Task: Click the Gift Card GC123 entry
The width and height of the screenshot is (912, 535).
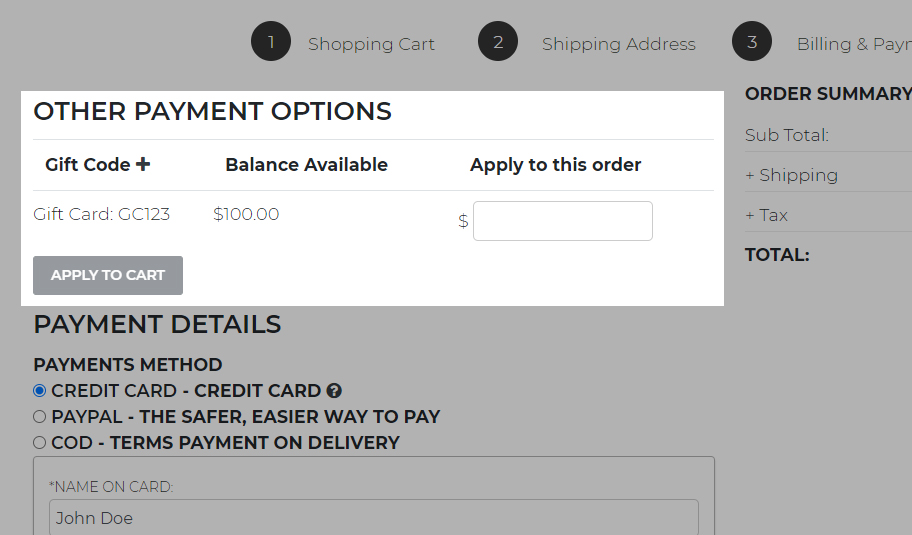Action: [101, 214]
